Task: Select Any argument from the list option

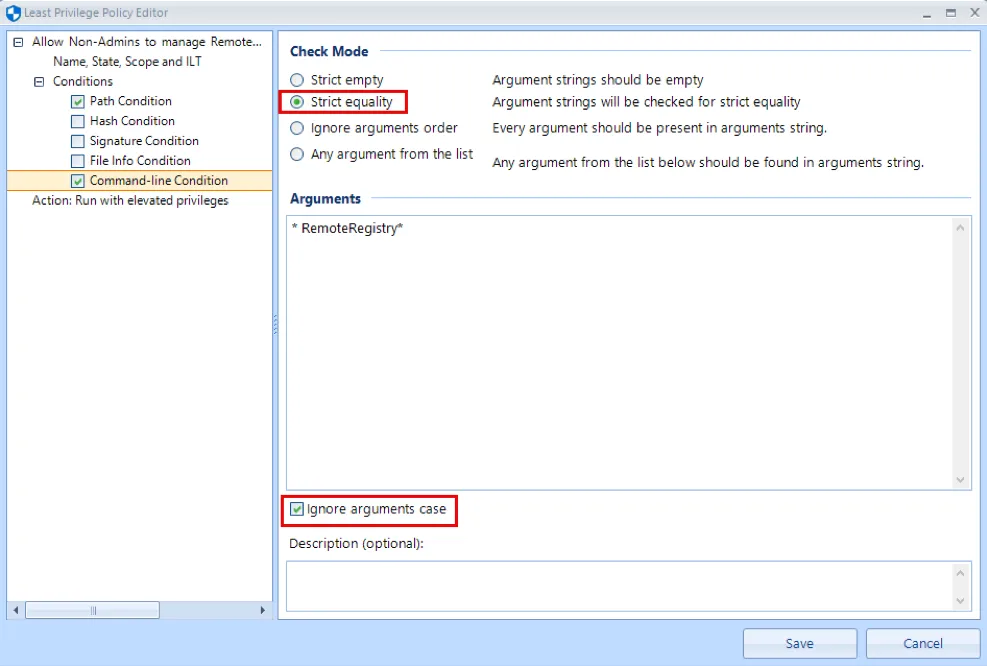Action: (x=297, y=154)
